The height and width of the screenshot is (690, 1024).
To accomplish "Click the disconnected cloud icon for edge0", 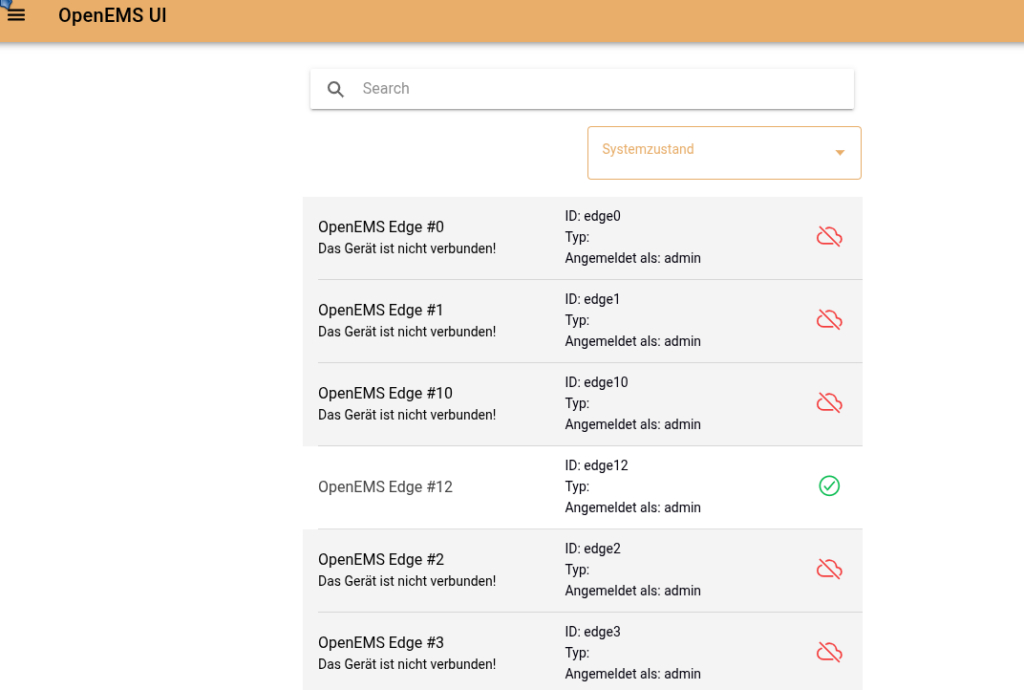I will 829,237.
